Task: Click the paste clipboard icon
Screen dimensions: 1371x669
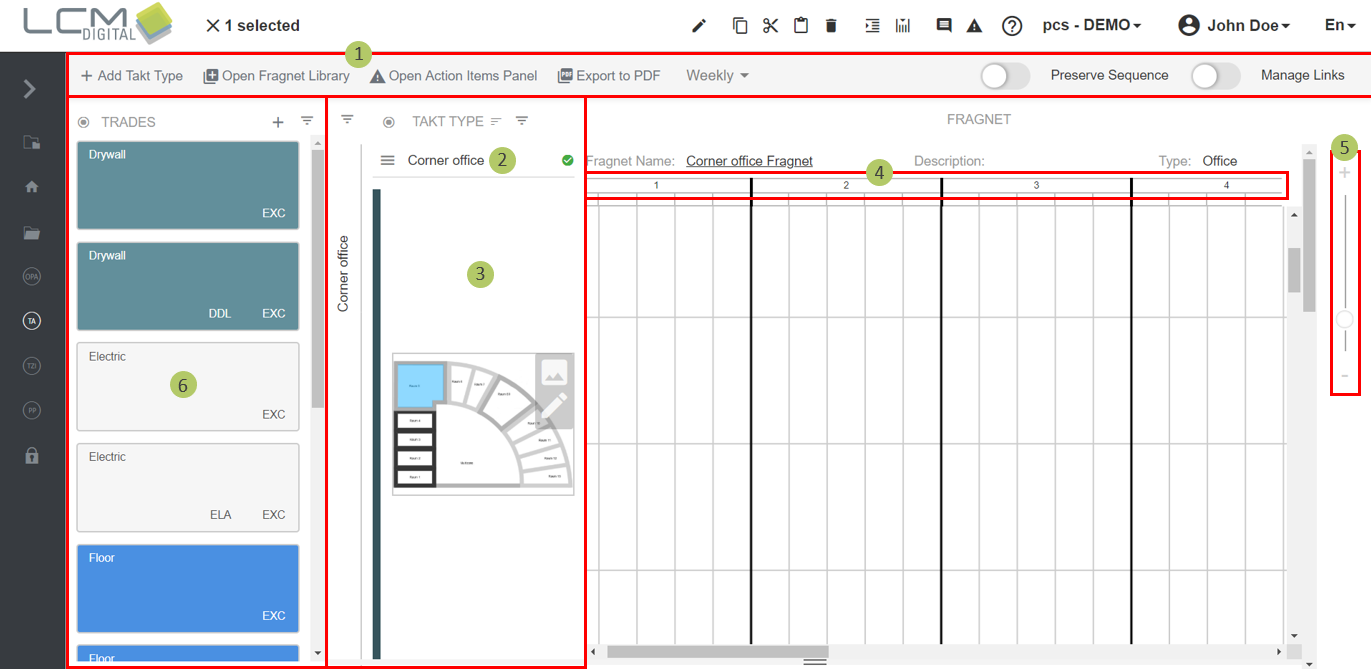Action: tap(801, 26)
